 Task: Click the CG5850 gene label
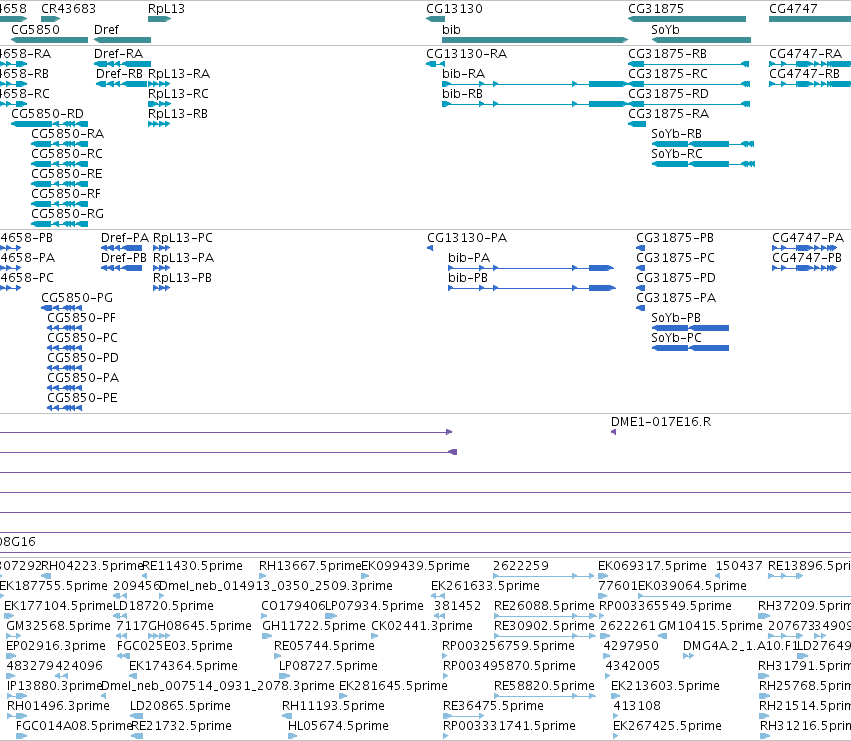[35, 29]
